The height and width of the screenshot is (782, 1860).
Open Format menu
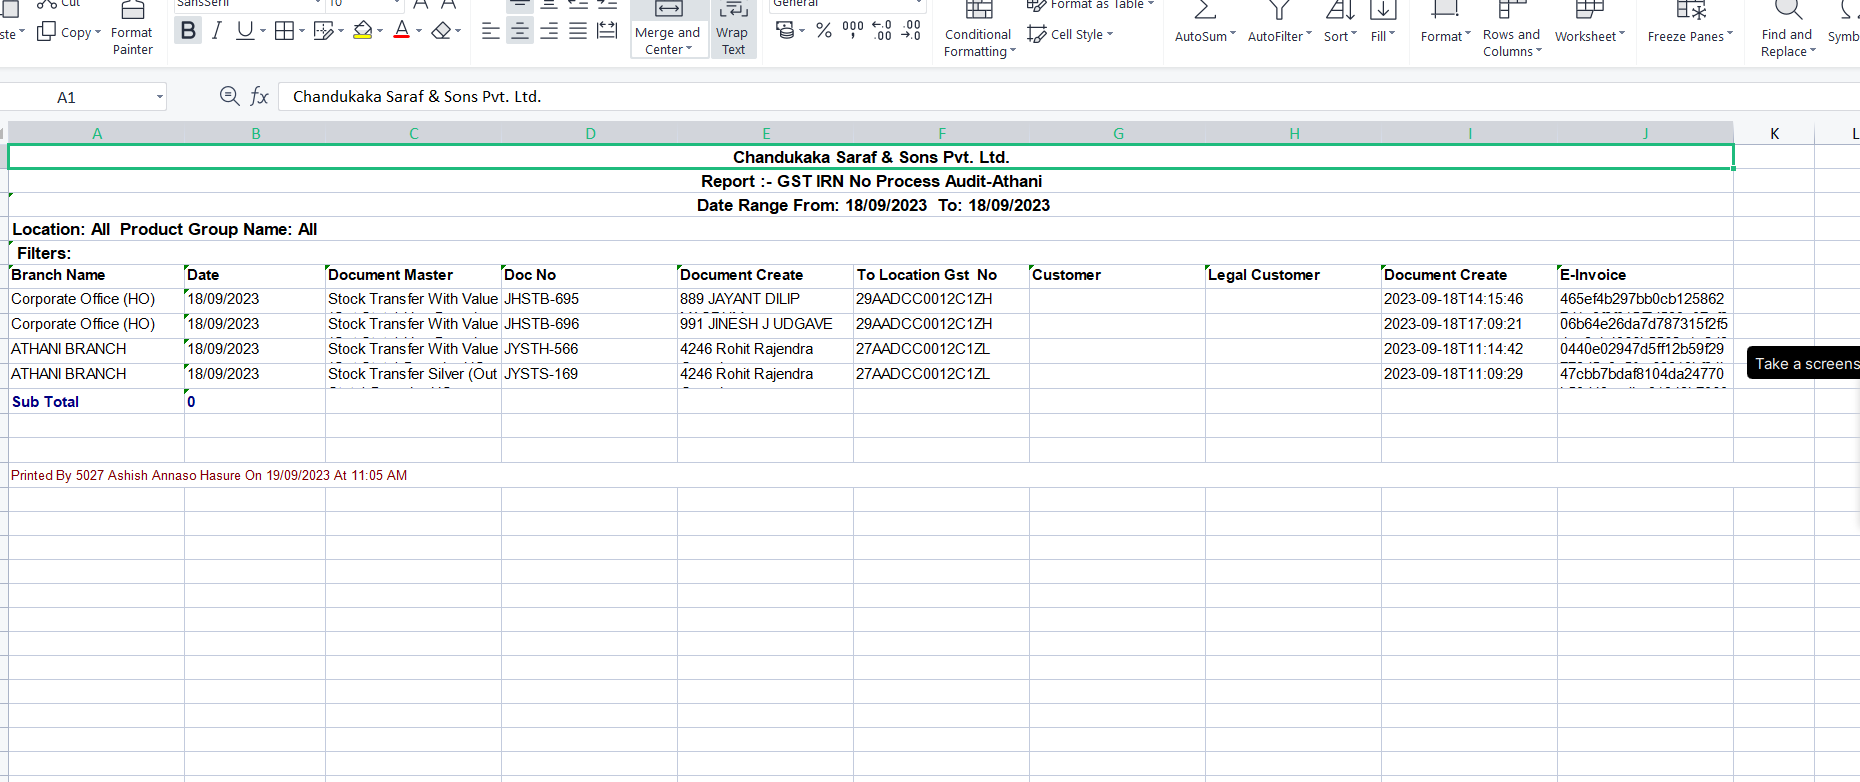(x=1445, y=23)
